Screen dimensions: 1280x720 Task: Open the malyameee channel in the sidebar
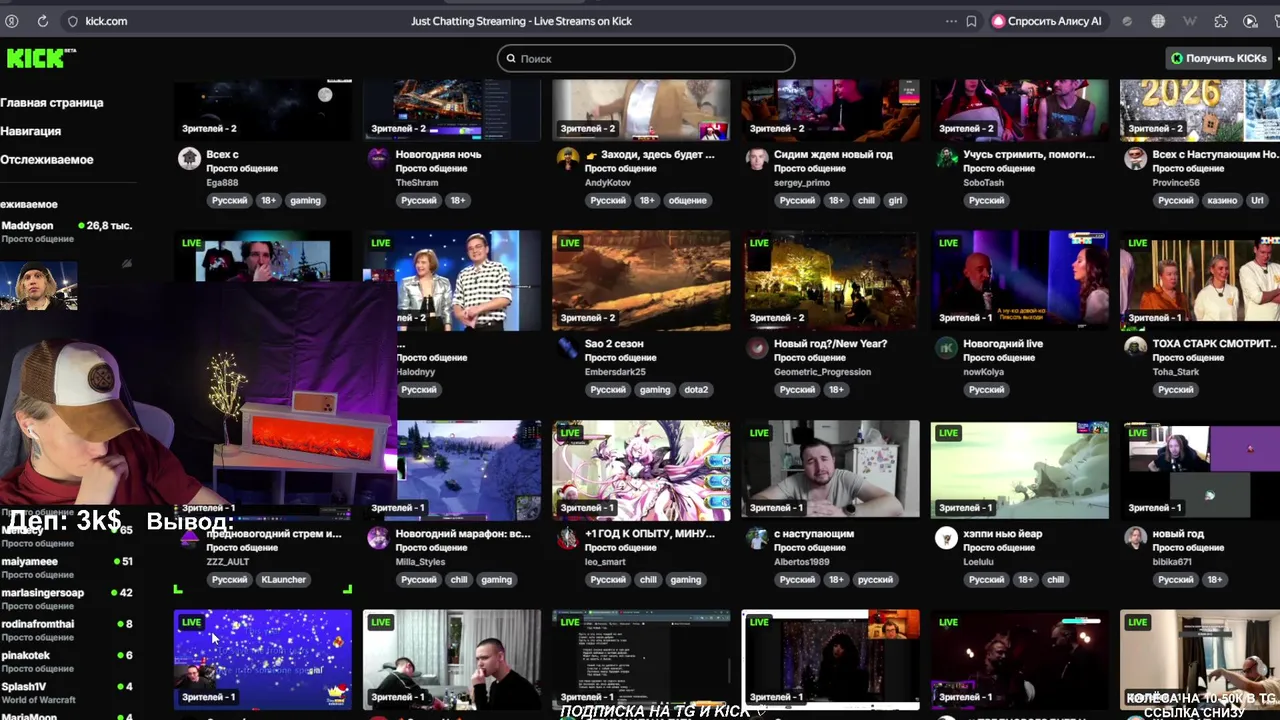point(68,567)
